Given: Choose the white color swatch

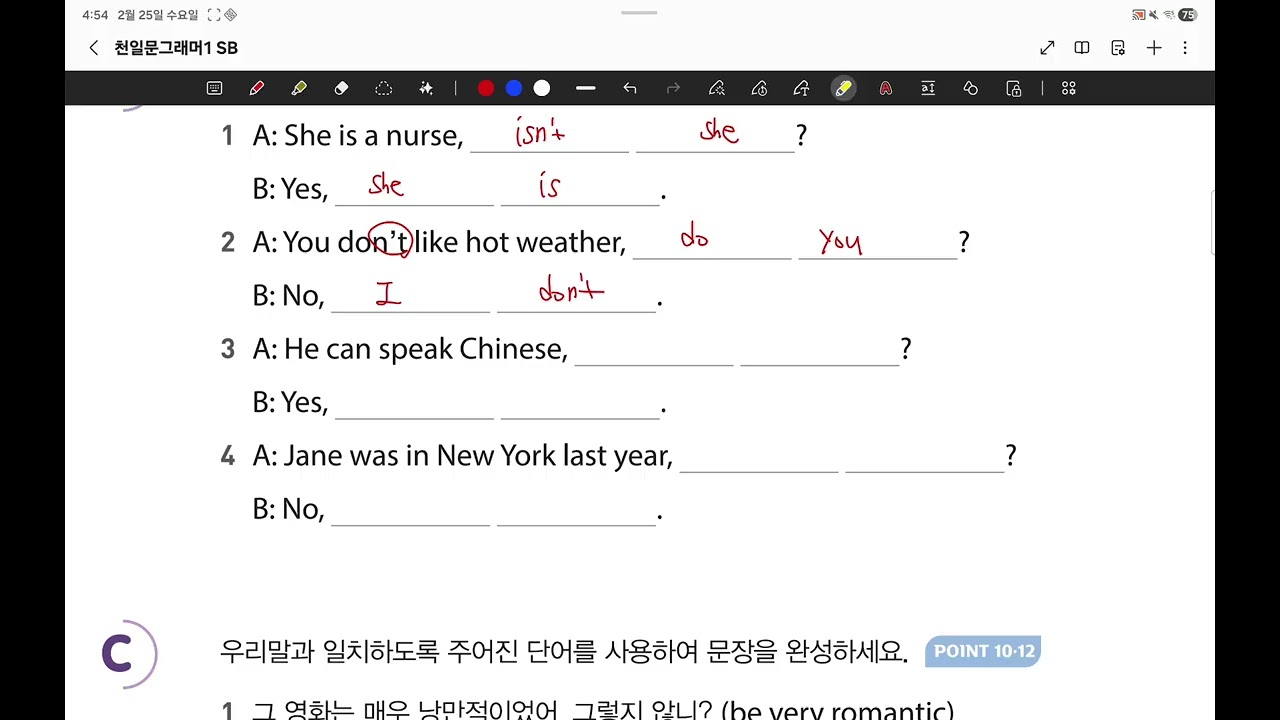Looking at the screenshot, I should [x=542, y=89].
